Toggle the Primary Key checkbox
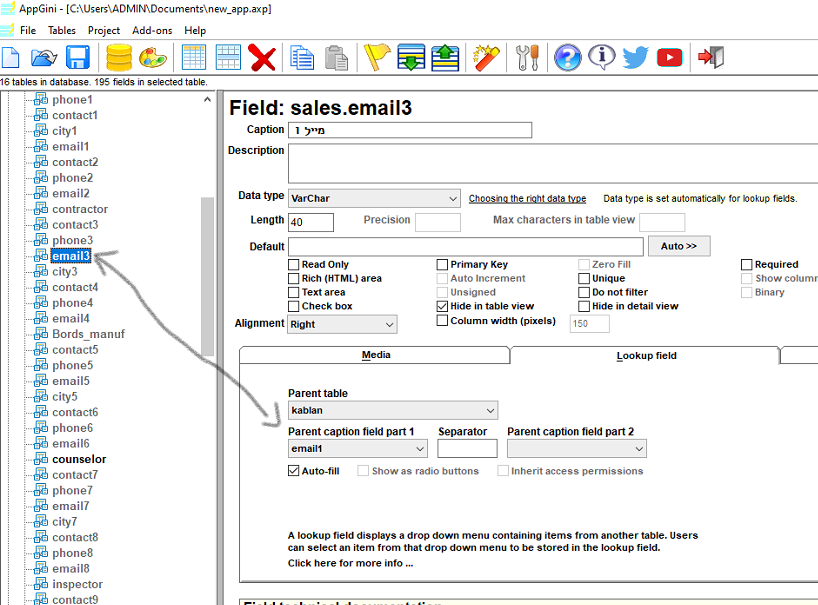The width and height of the screenshot is (818, 605). (442, 264)
